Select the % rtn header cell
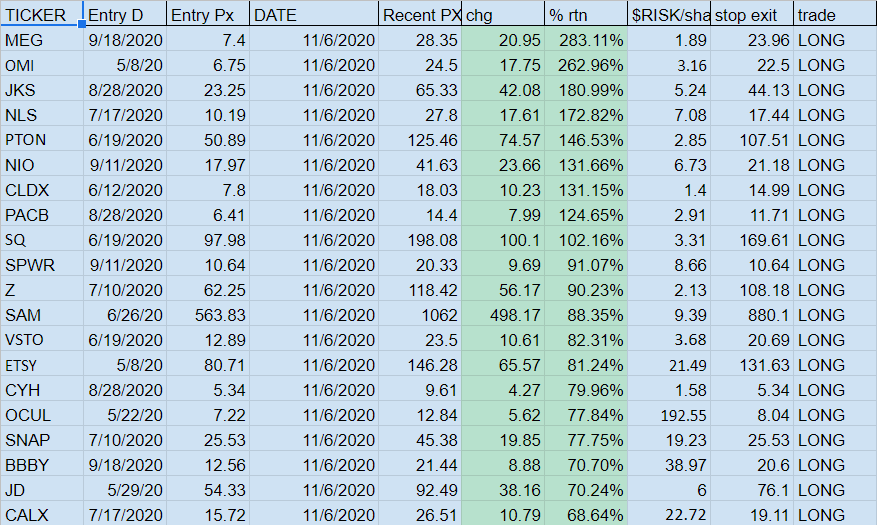The width and height of the screenshot is (877, 525). (x=586, y=15)
